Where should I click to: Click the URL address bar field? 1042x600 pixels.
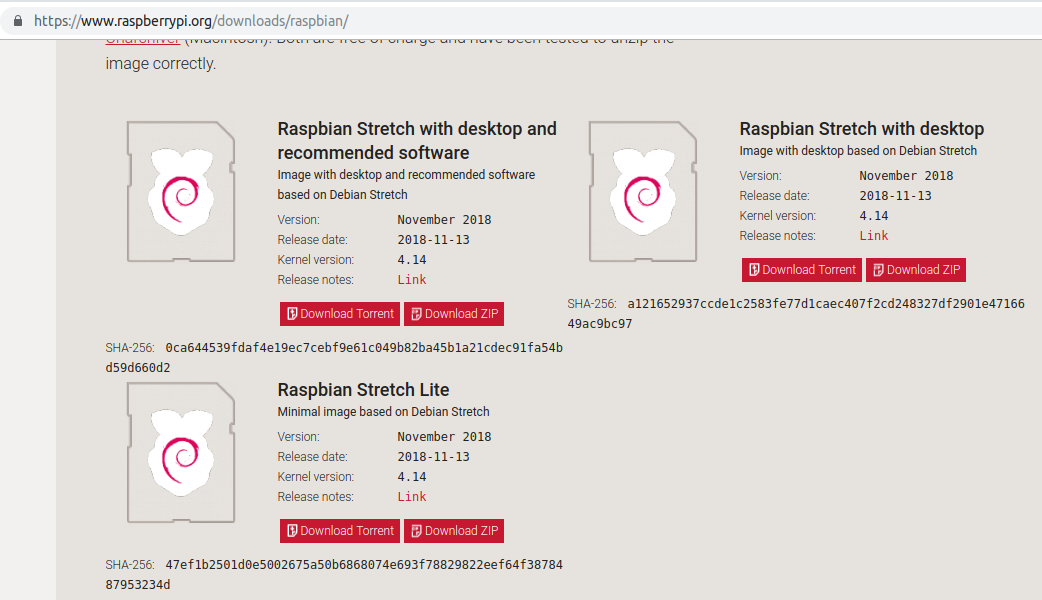(x=521, y=21)
